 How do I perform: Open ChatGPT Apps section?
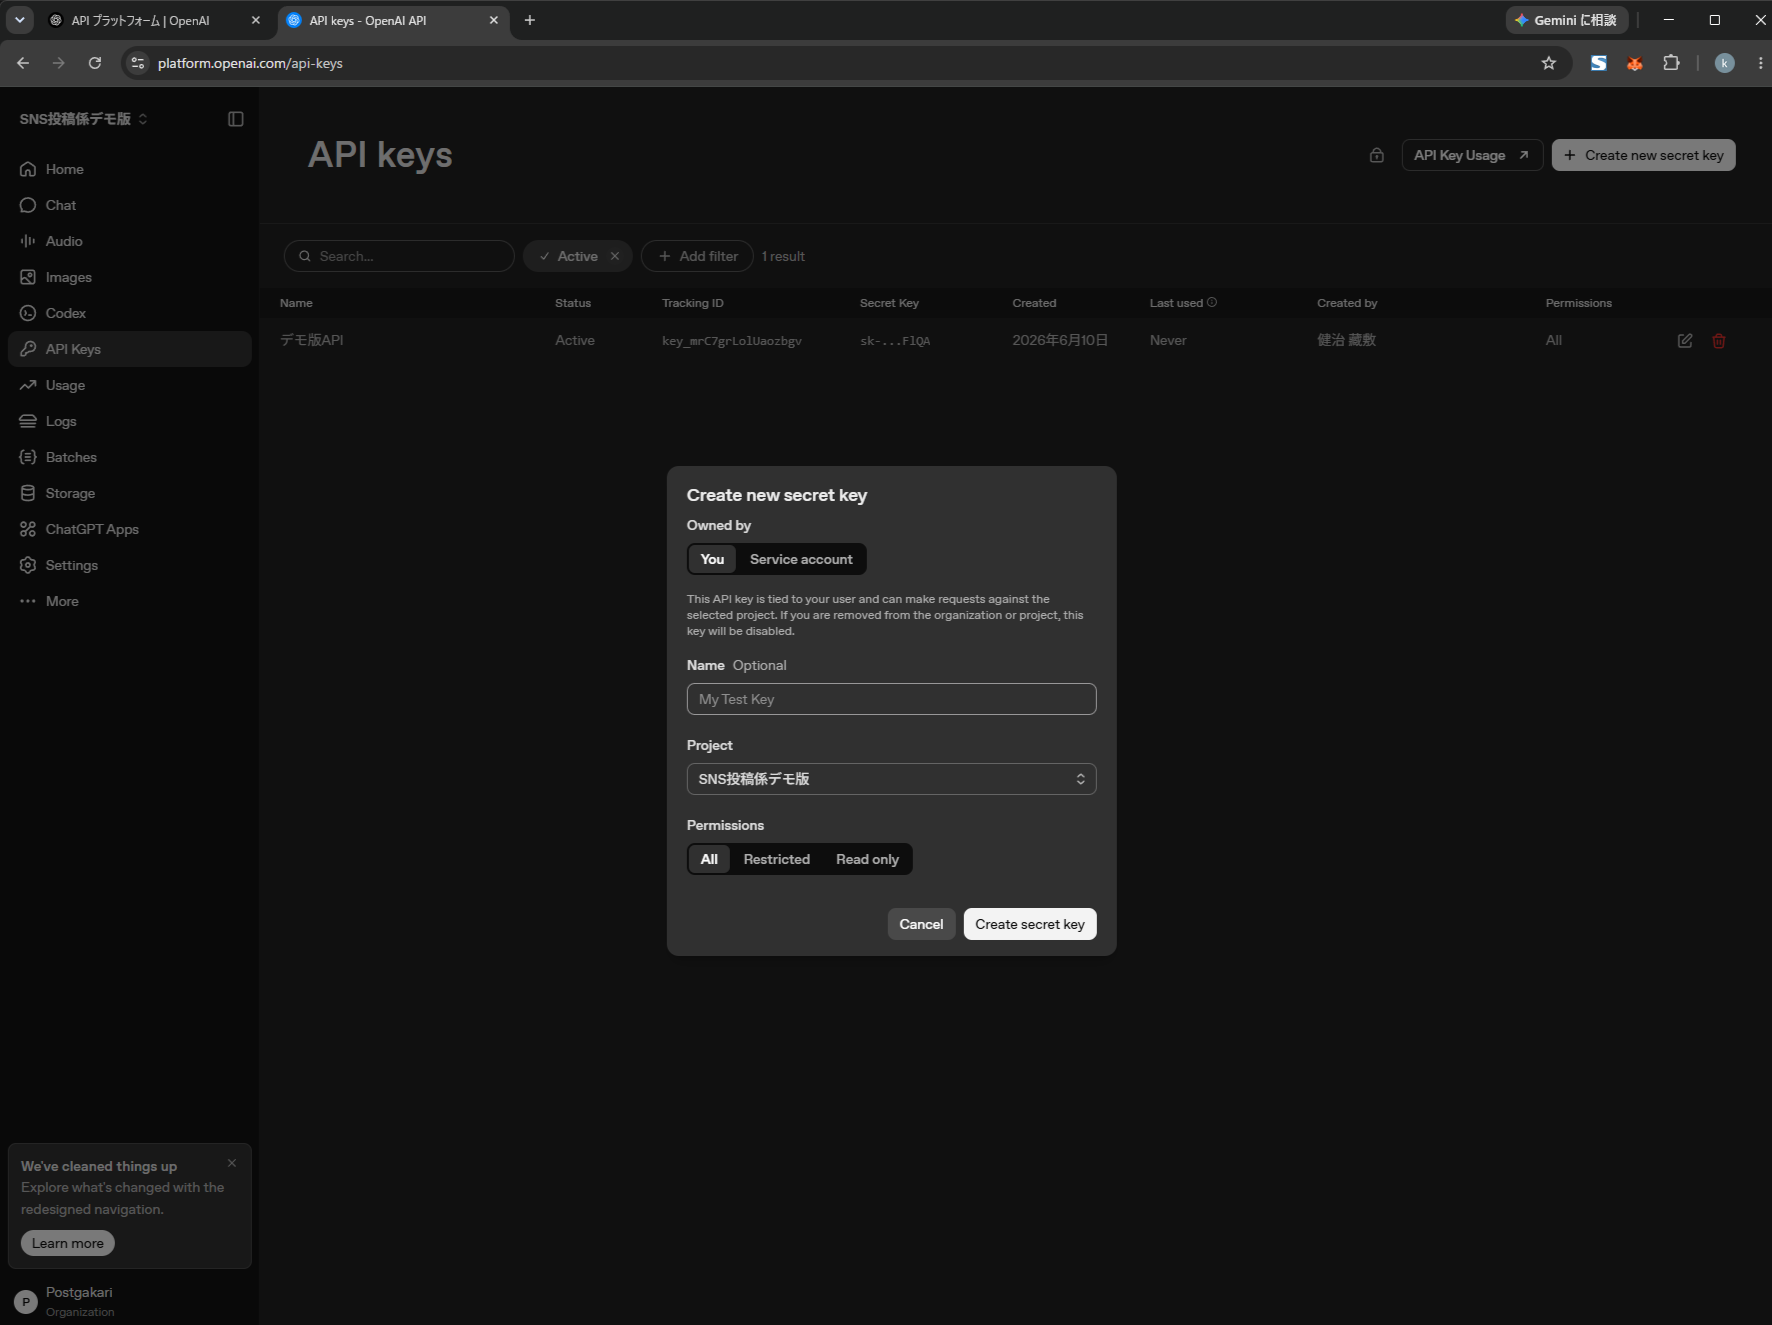point(129,529)
